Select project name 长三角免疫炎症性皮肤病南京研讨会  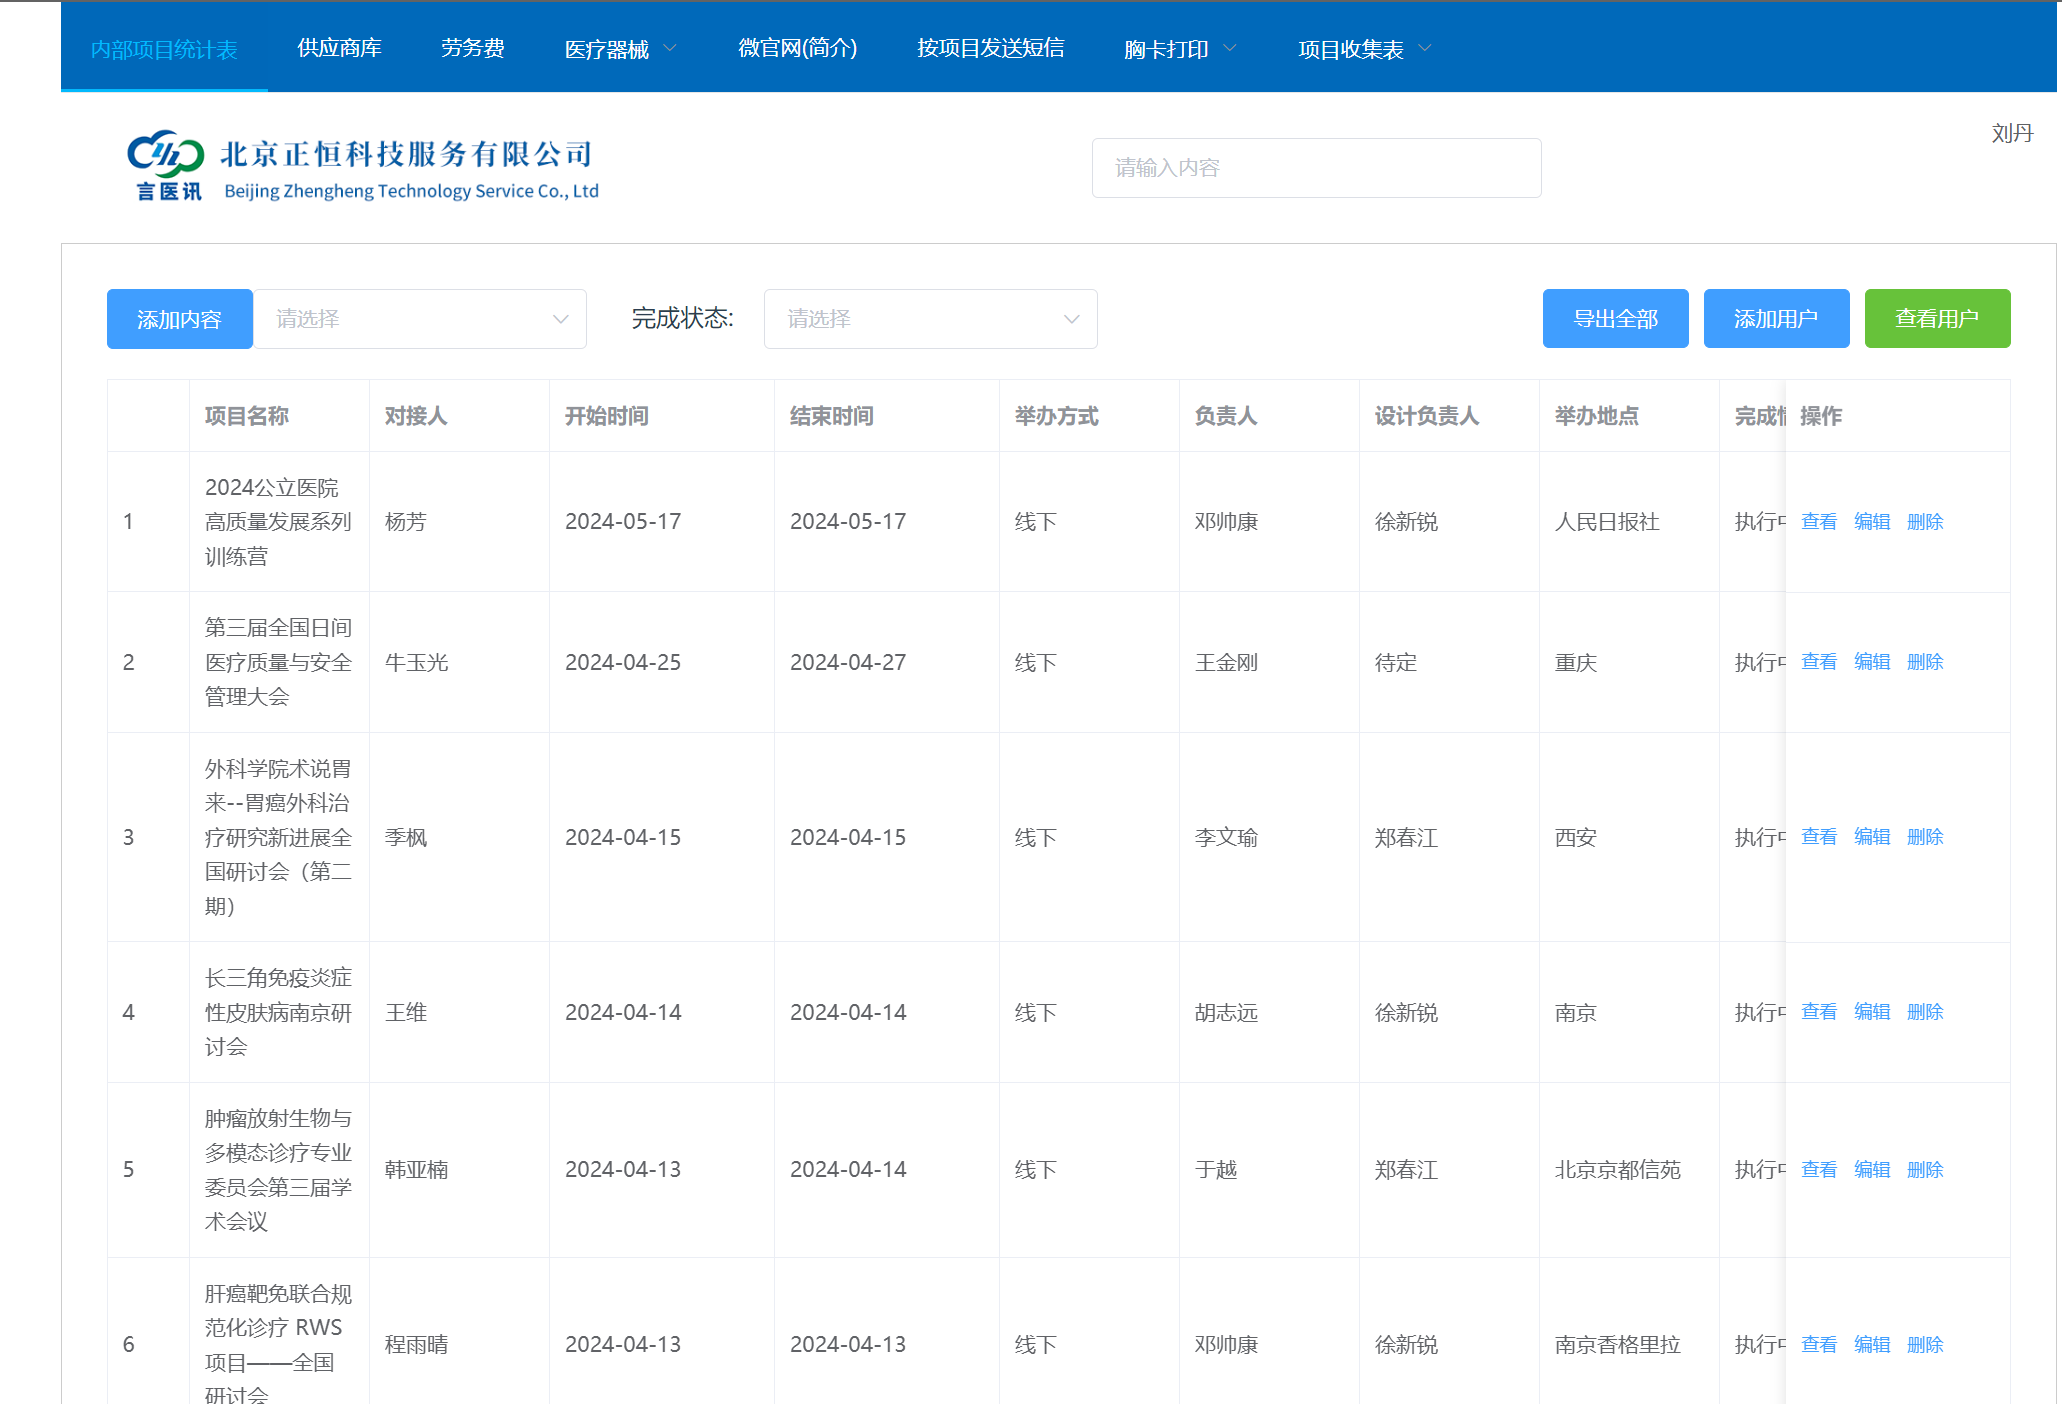click(278, 1012)
